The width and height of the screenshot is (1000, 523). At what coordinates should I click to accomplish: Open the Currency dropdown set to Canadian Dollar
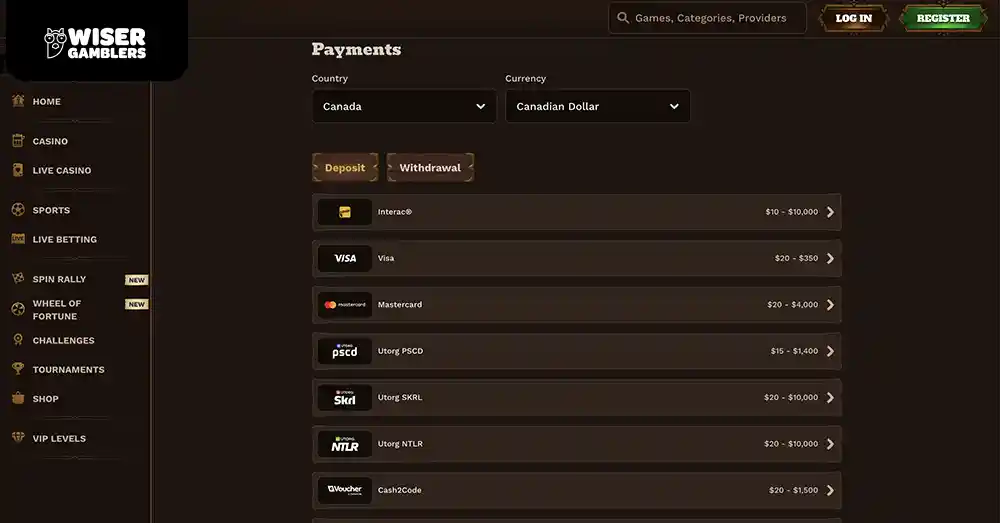[x=598, y=106]
